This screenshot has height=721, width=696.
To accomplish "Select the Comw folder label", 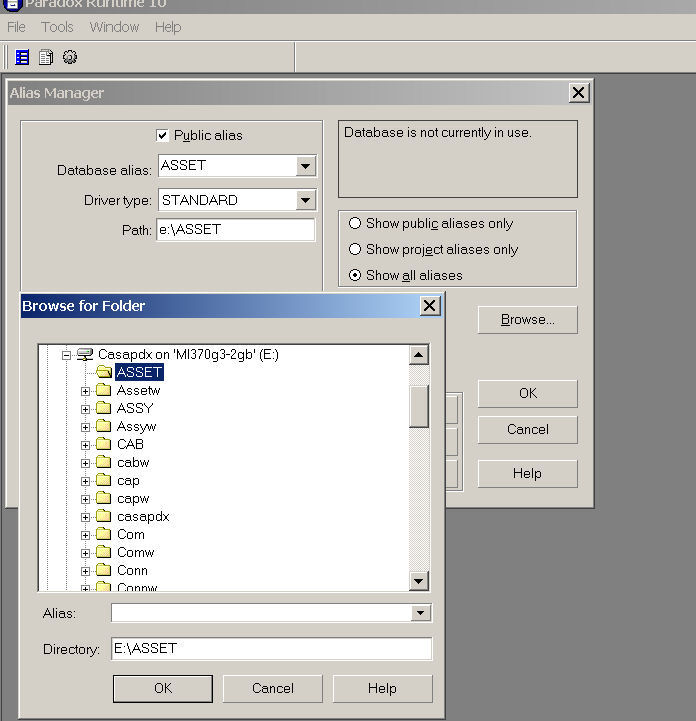I will coord(136,552).
